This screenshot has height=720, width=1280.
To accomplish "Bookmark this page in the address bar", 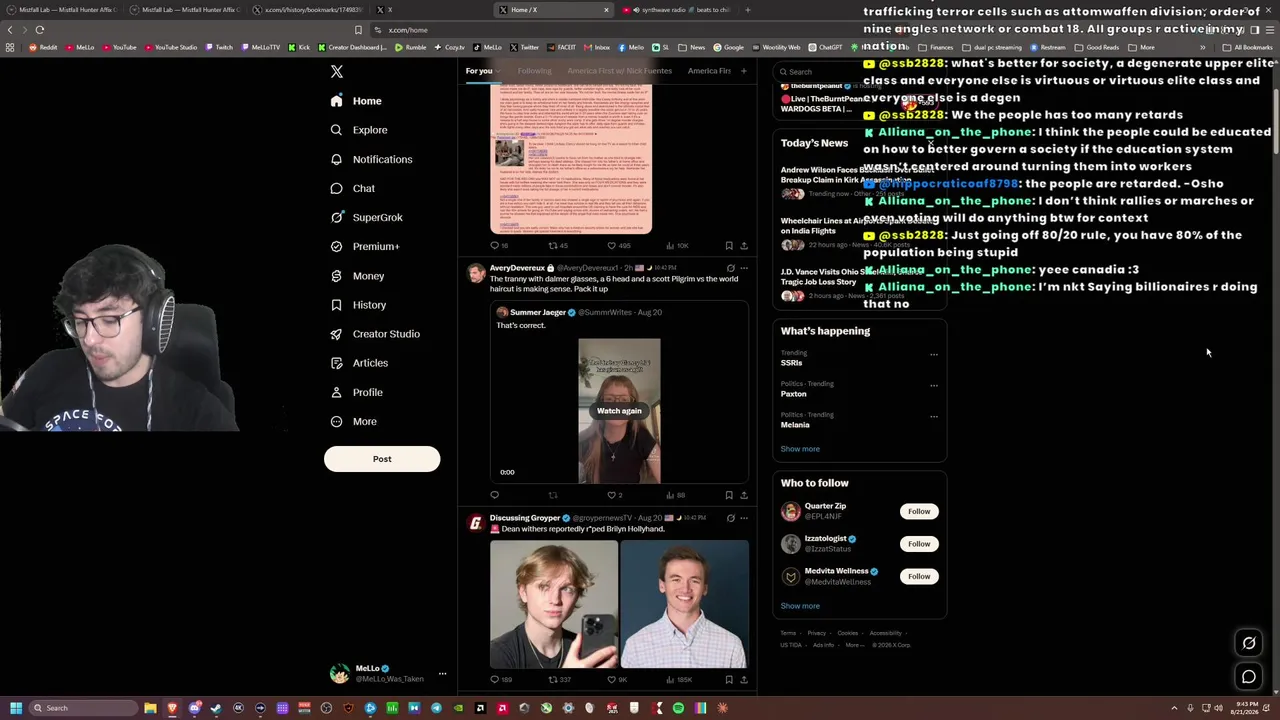I will [358, 30].
